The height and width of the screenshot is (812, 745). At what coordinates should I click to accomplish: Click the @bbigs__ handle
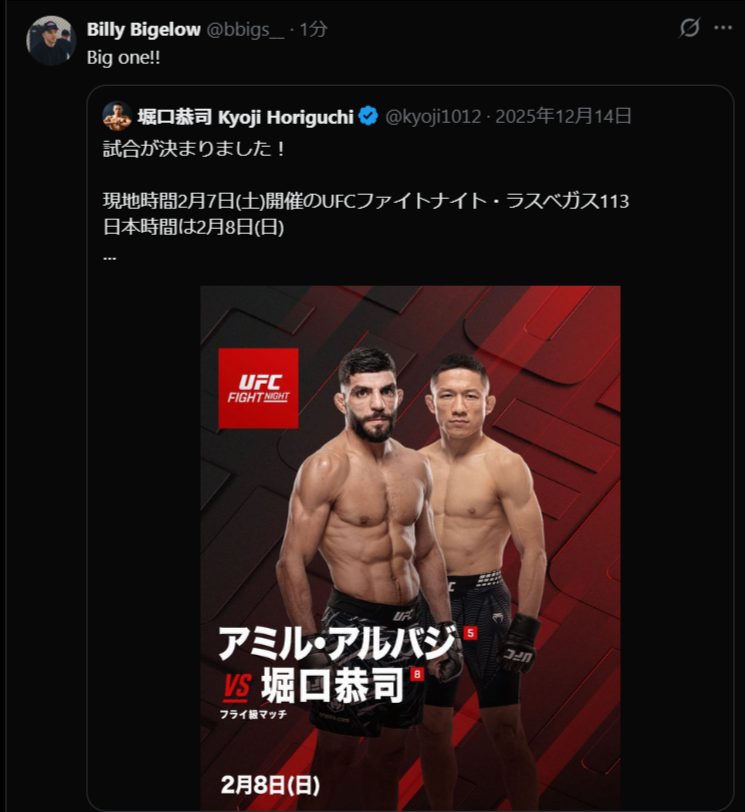click(244, 29)
